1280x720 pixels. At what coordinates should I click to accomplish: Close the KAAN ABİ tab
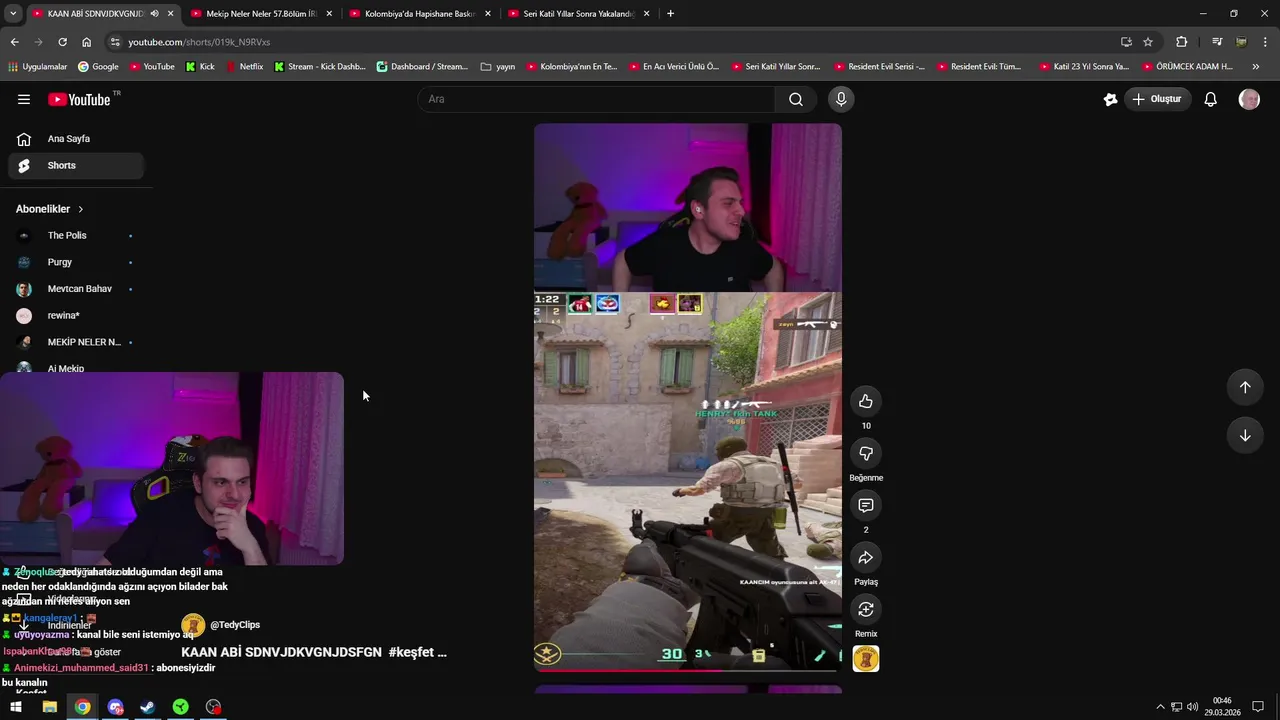171,14
